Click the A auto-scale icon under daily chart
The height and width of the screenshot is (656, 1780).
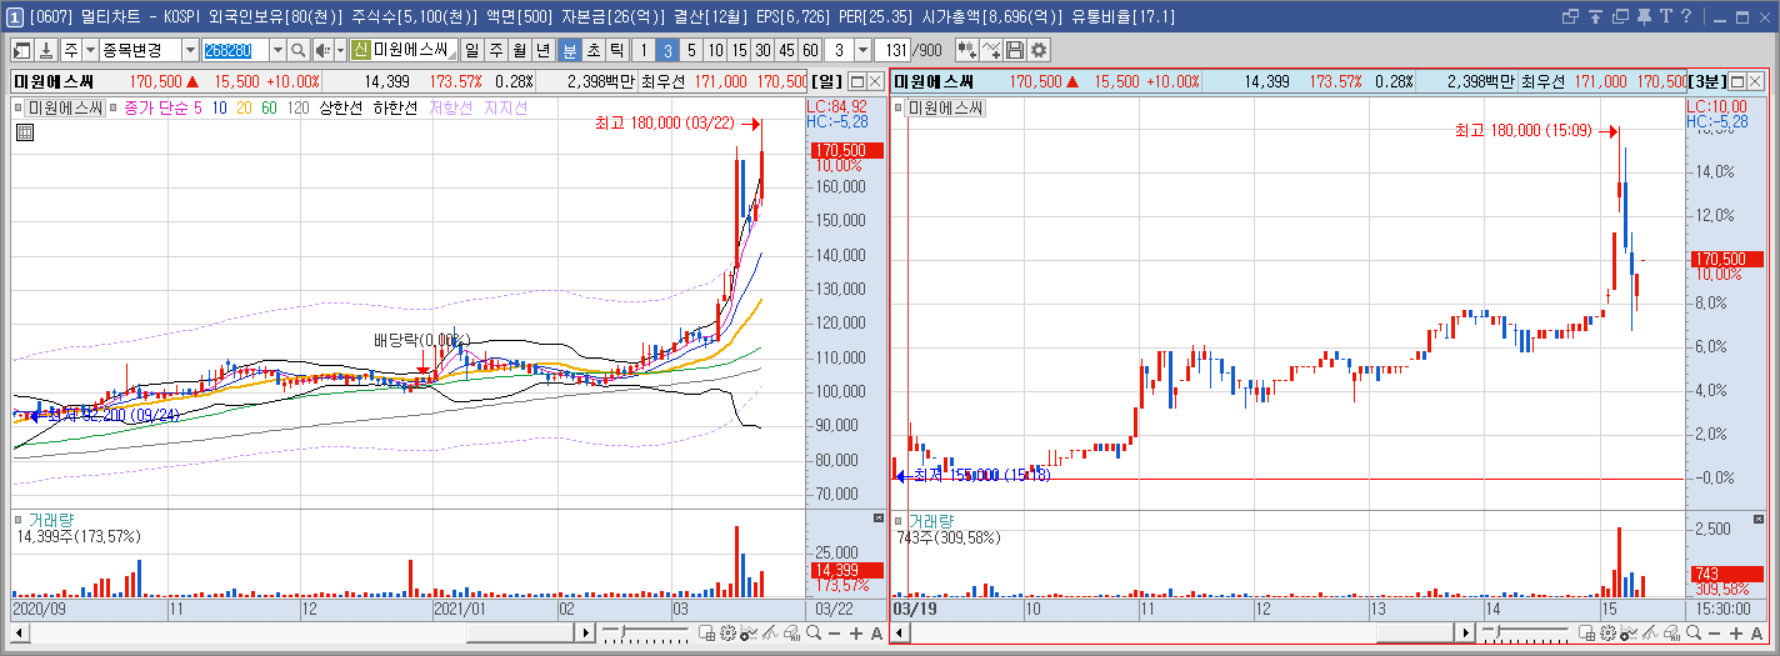(876, 633)
